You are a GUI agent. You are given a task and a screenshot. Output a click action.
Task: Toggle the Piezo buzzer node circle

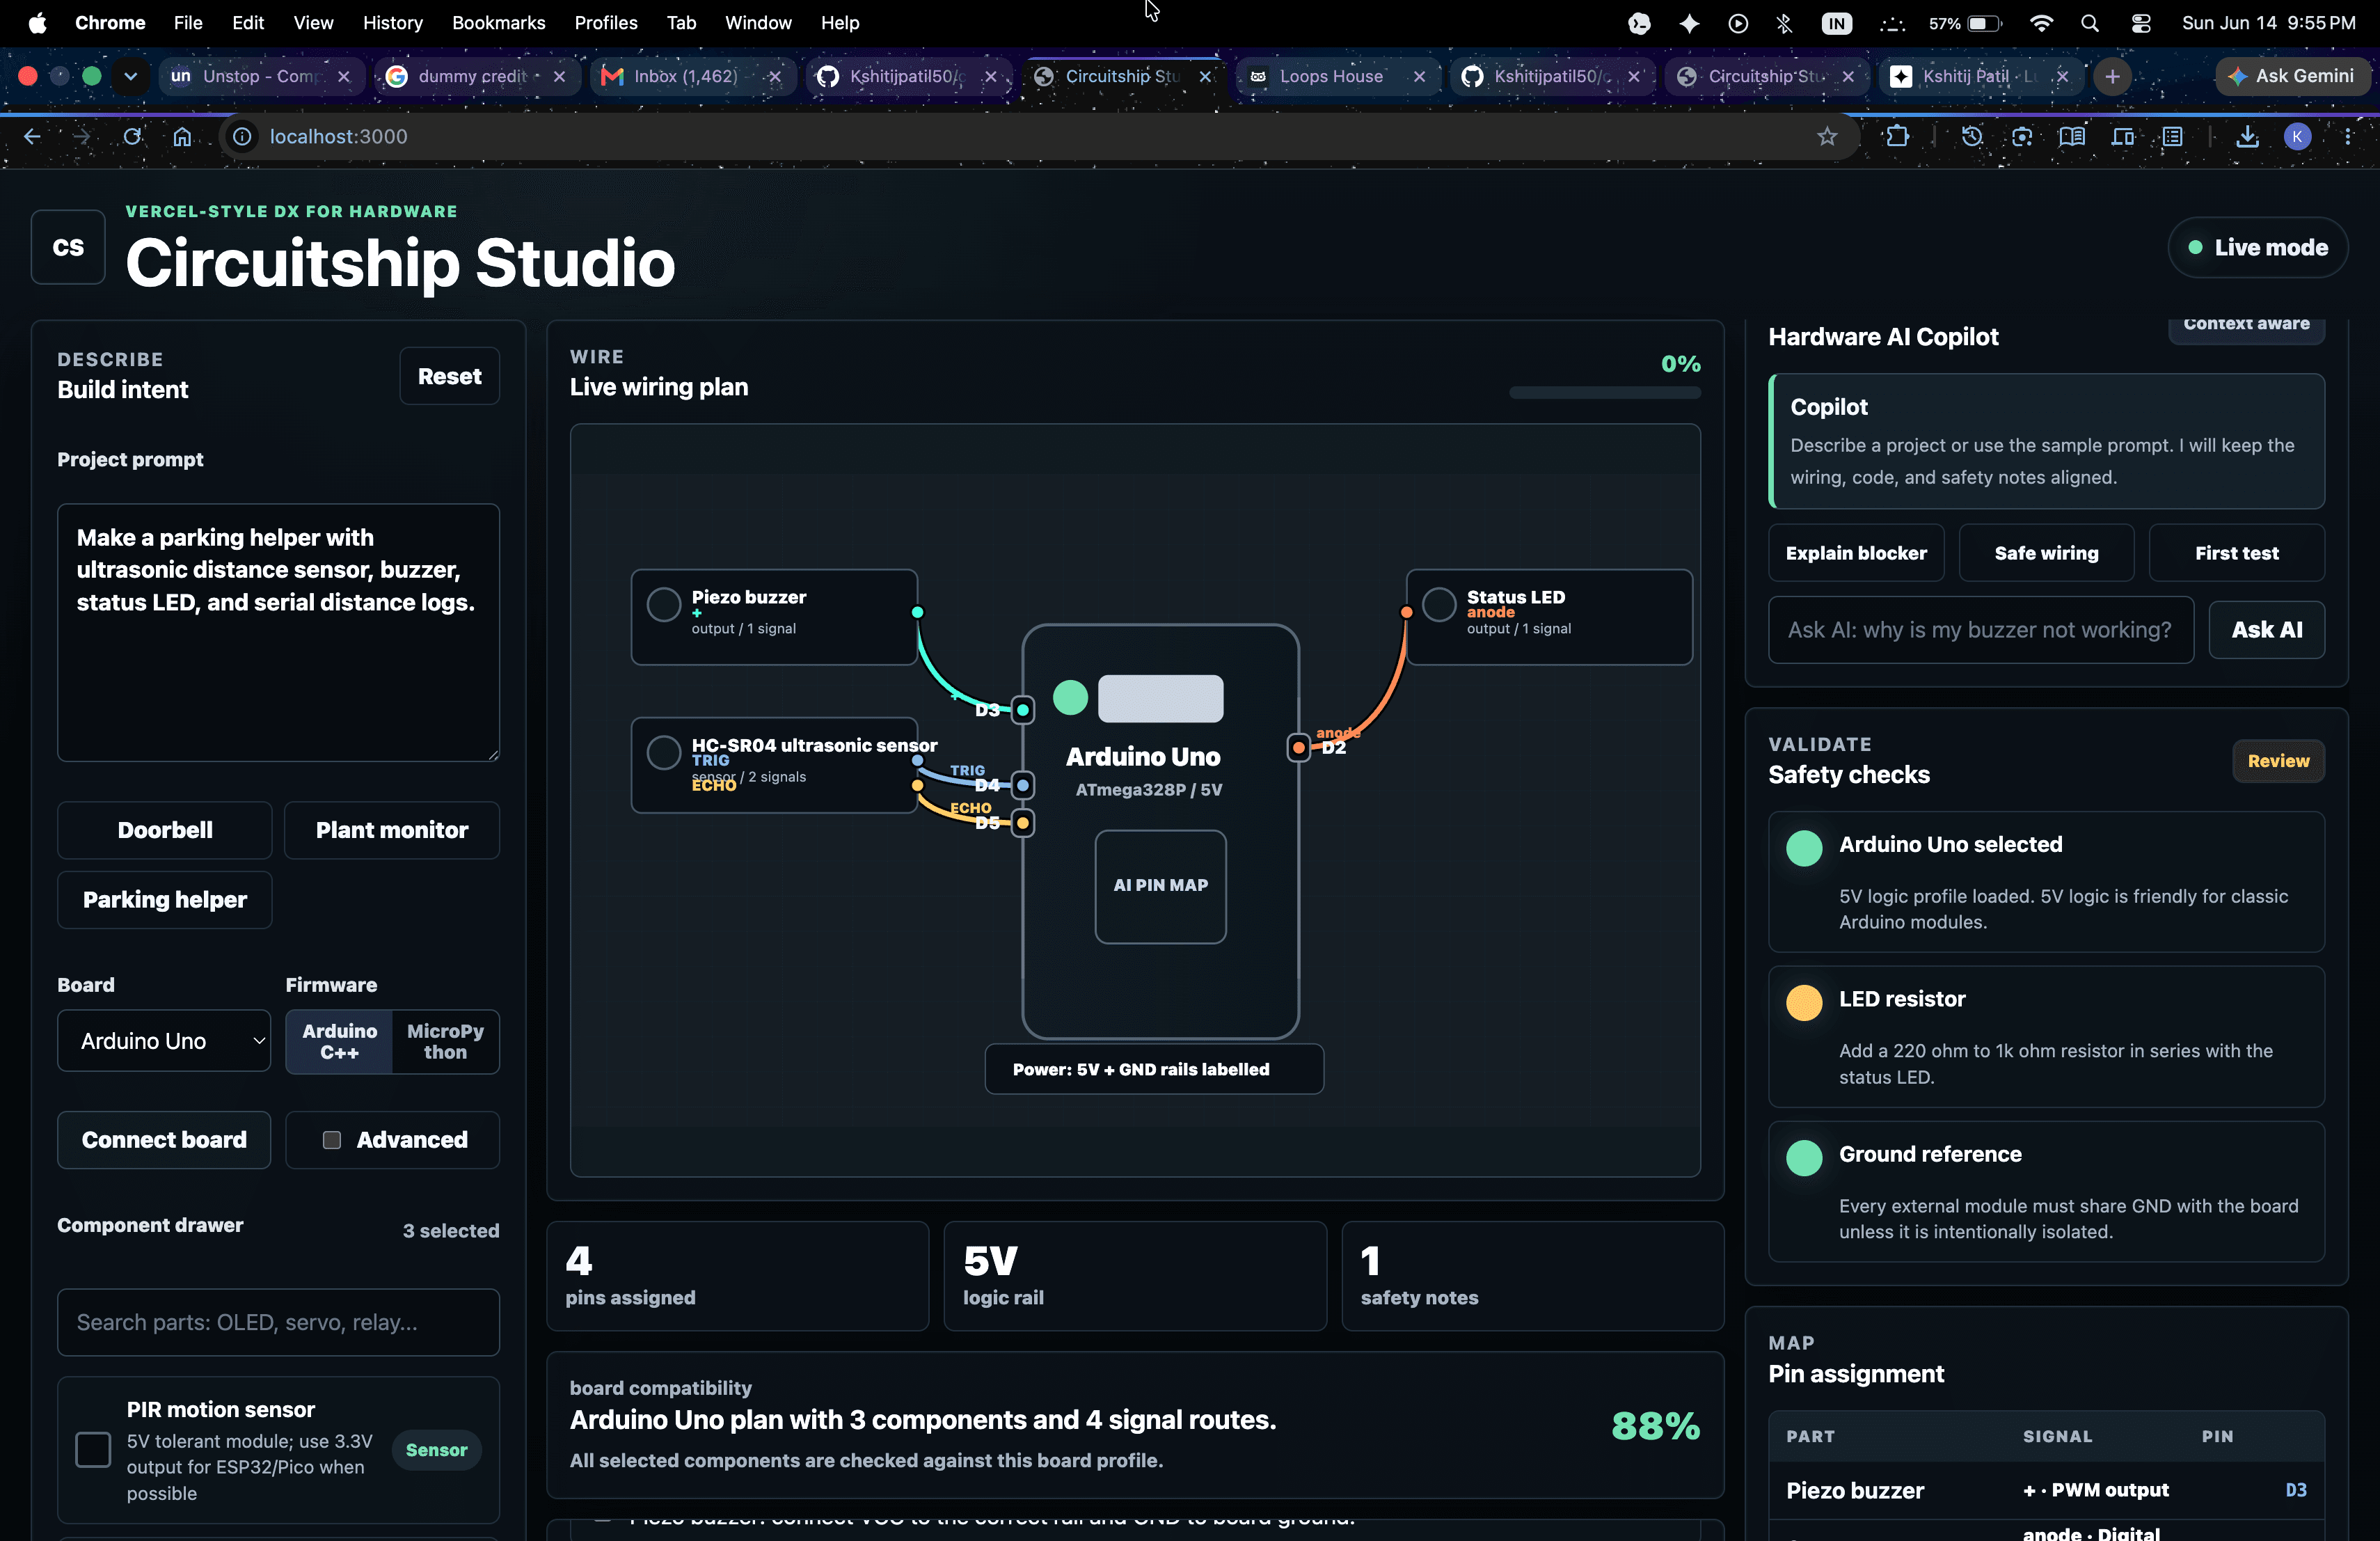click(x=663, y=605)
